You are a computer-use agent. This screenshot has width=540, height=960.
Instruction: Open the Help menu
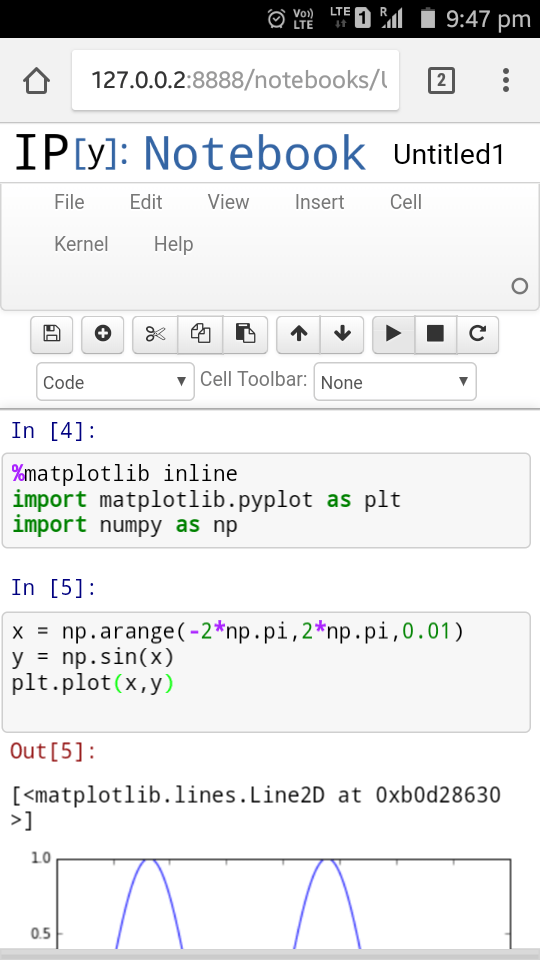[173, 244]
